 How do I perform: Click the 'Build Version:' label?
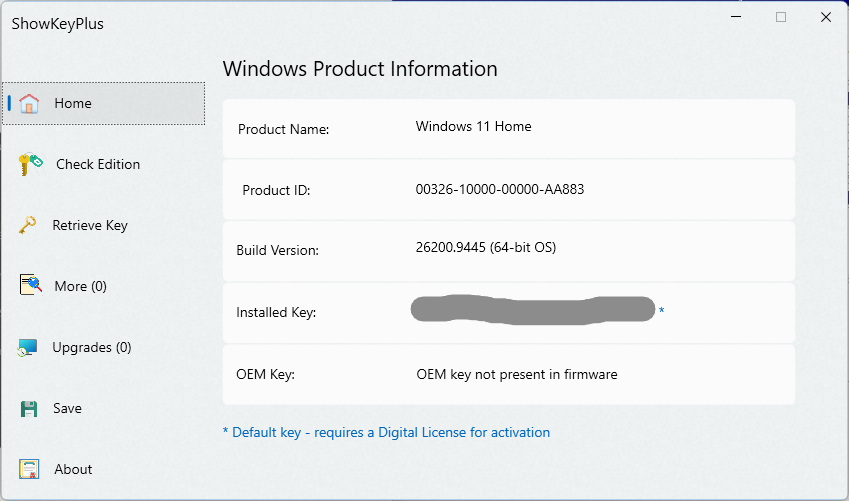click(x=277, y=250)
